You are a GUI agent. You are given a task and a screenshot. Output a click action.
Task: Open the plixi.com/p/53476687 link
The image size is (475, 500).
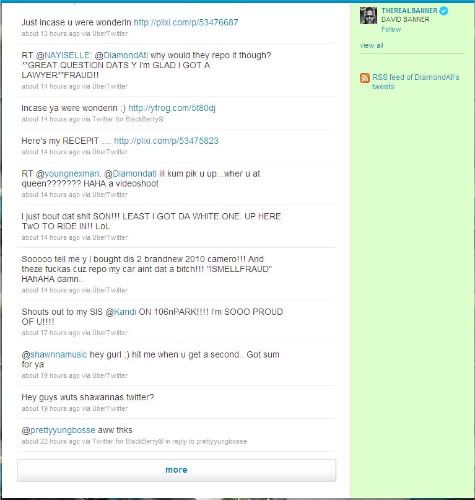(x=186, y=22)
